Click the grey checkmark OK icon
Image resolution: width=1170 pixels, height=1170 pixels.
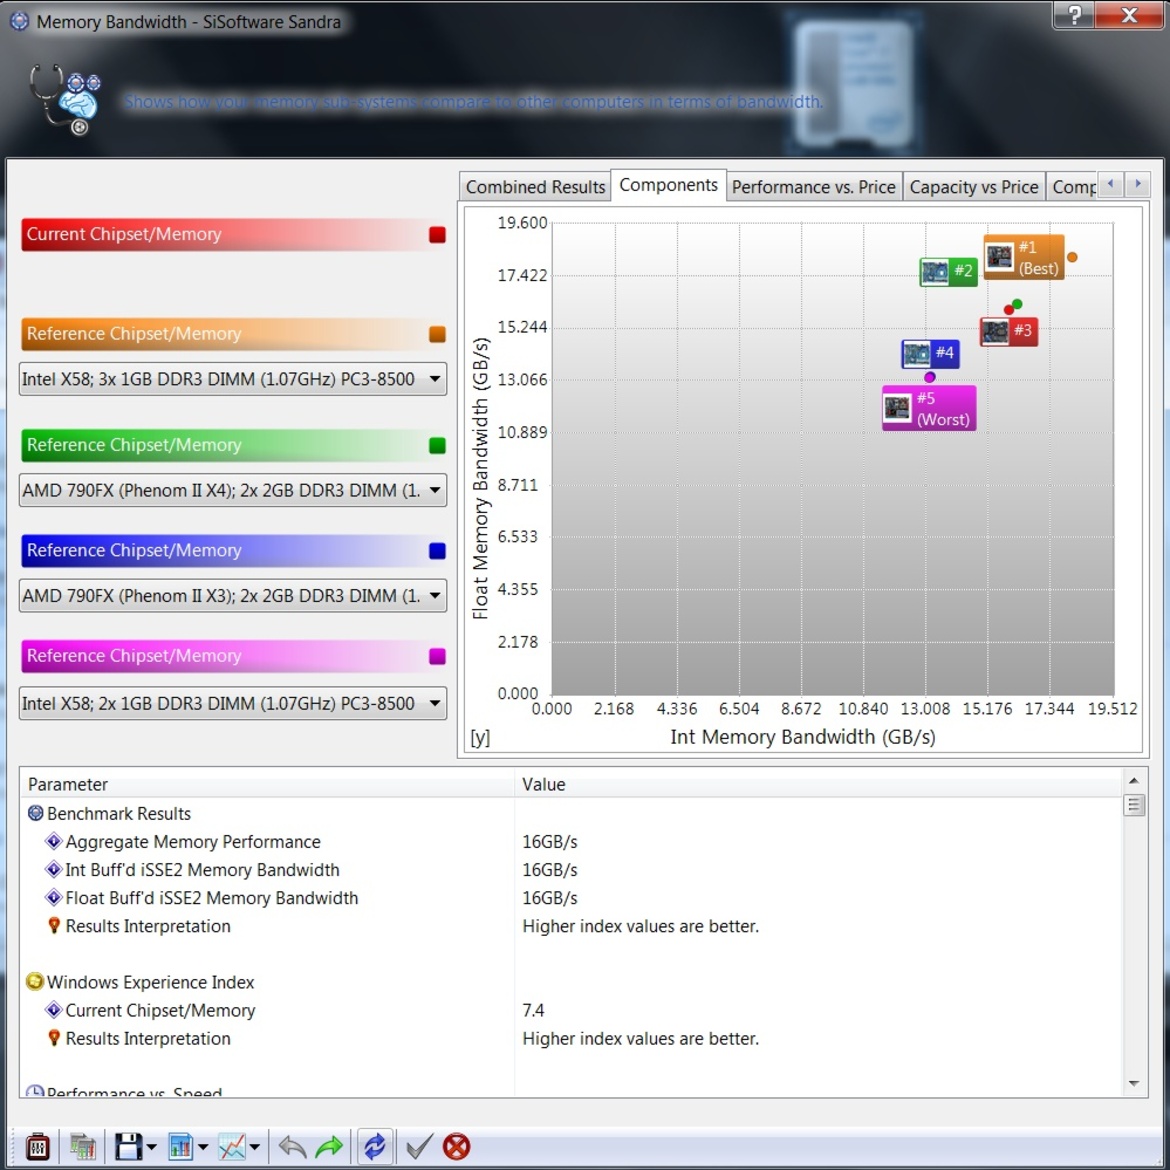tap(419, 1146)
